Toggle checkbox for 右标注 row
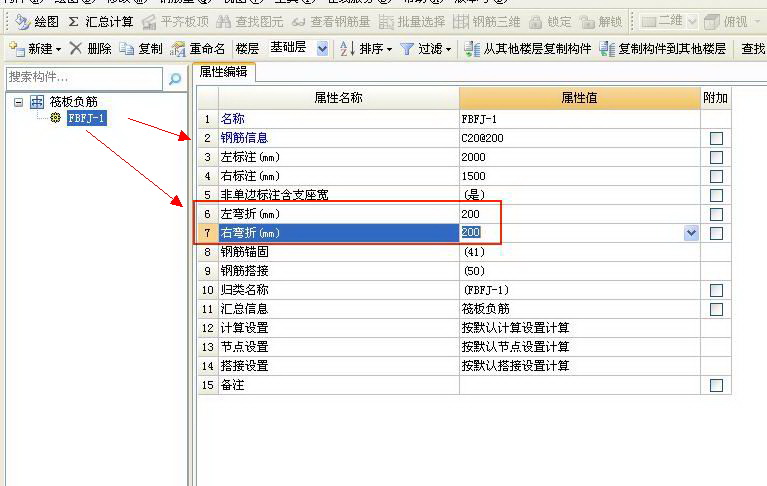This screenshot has height=486, width=767. pyautogui.click(x=716, y=177)
